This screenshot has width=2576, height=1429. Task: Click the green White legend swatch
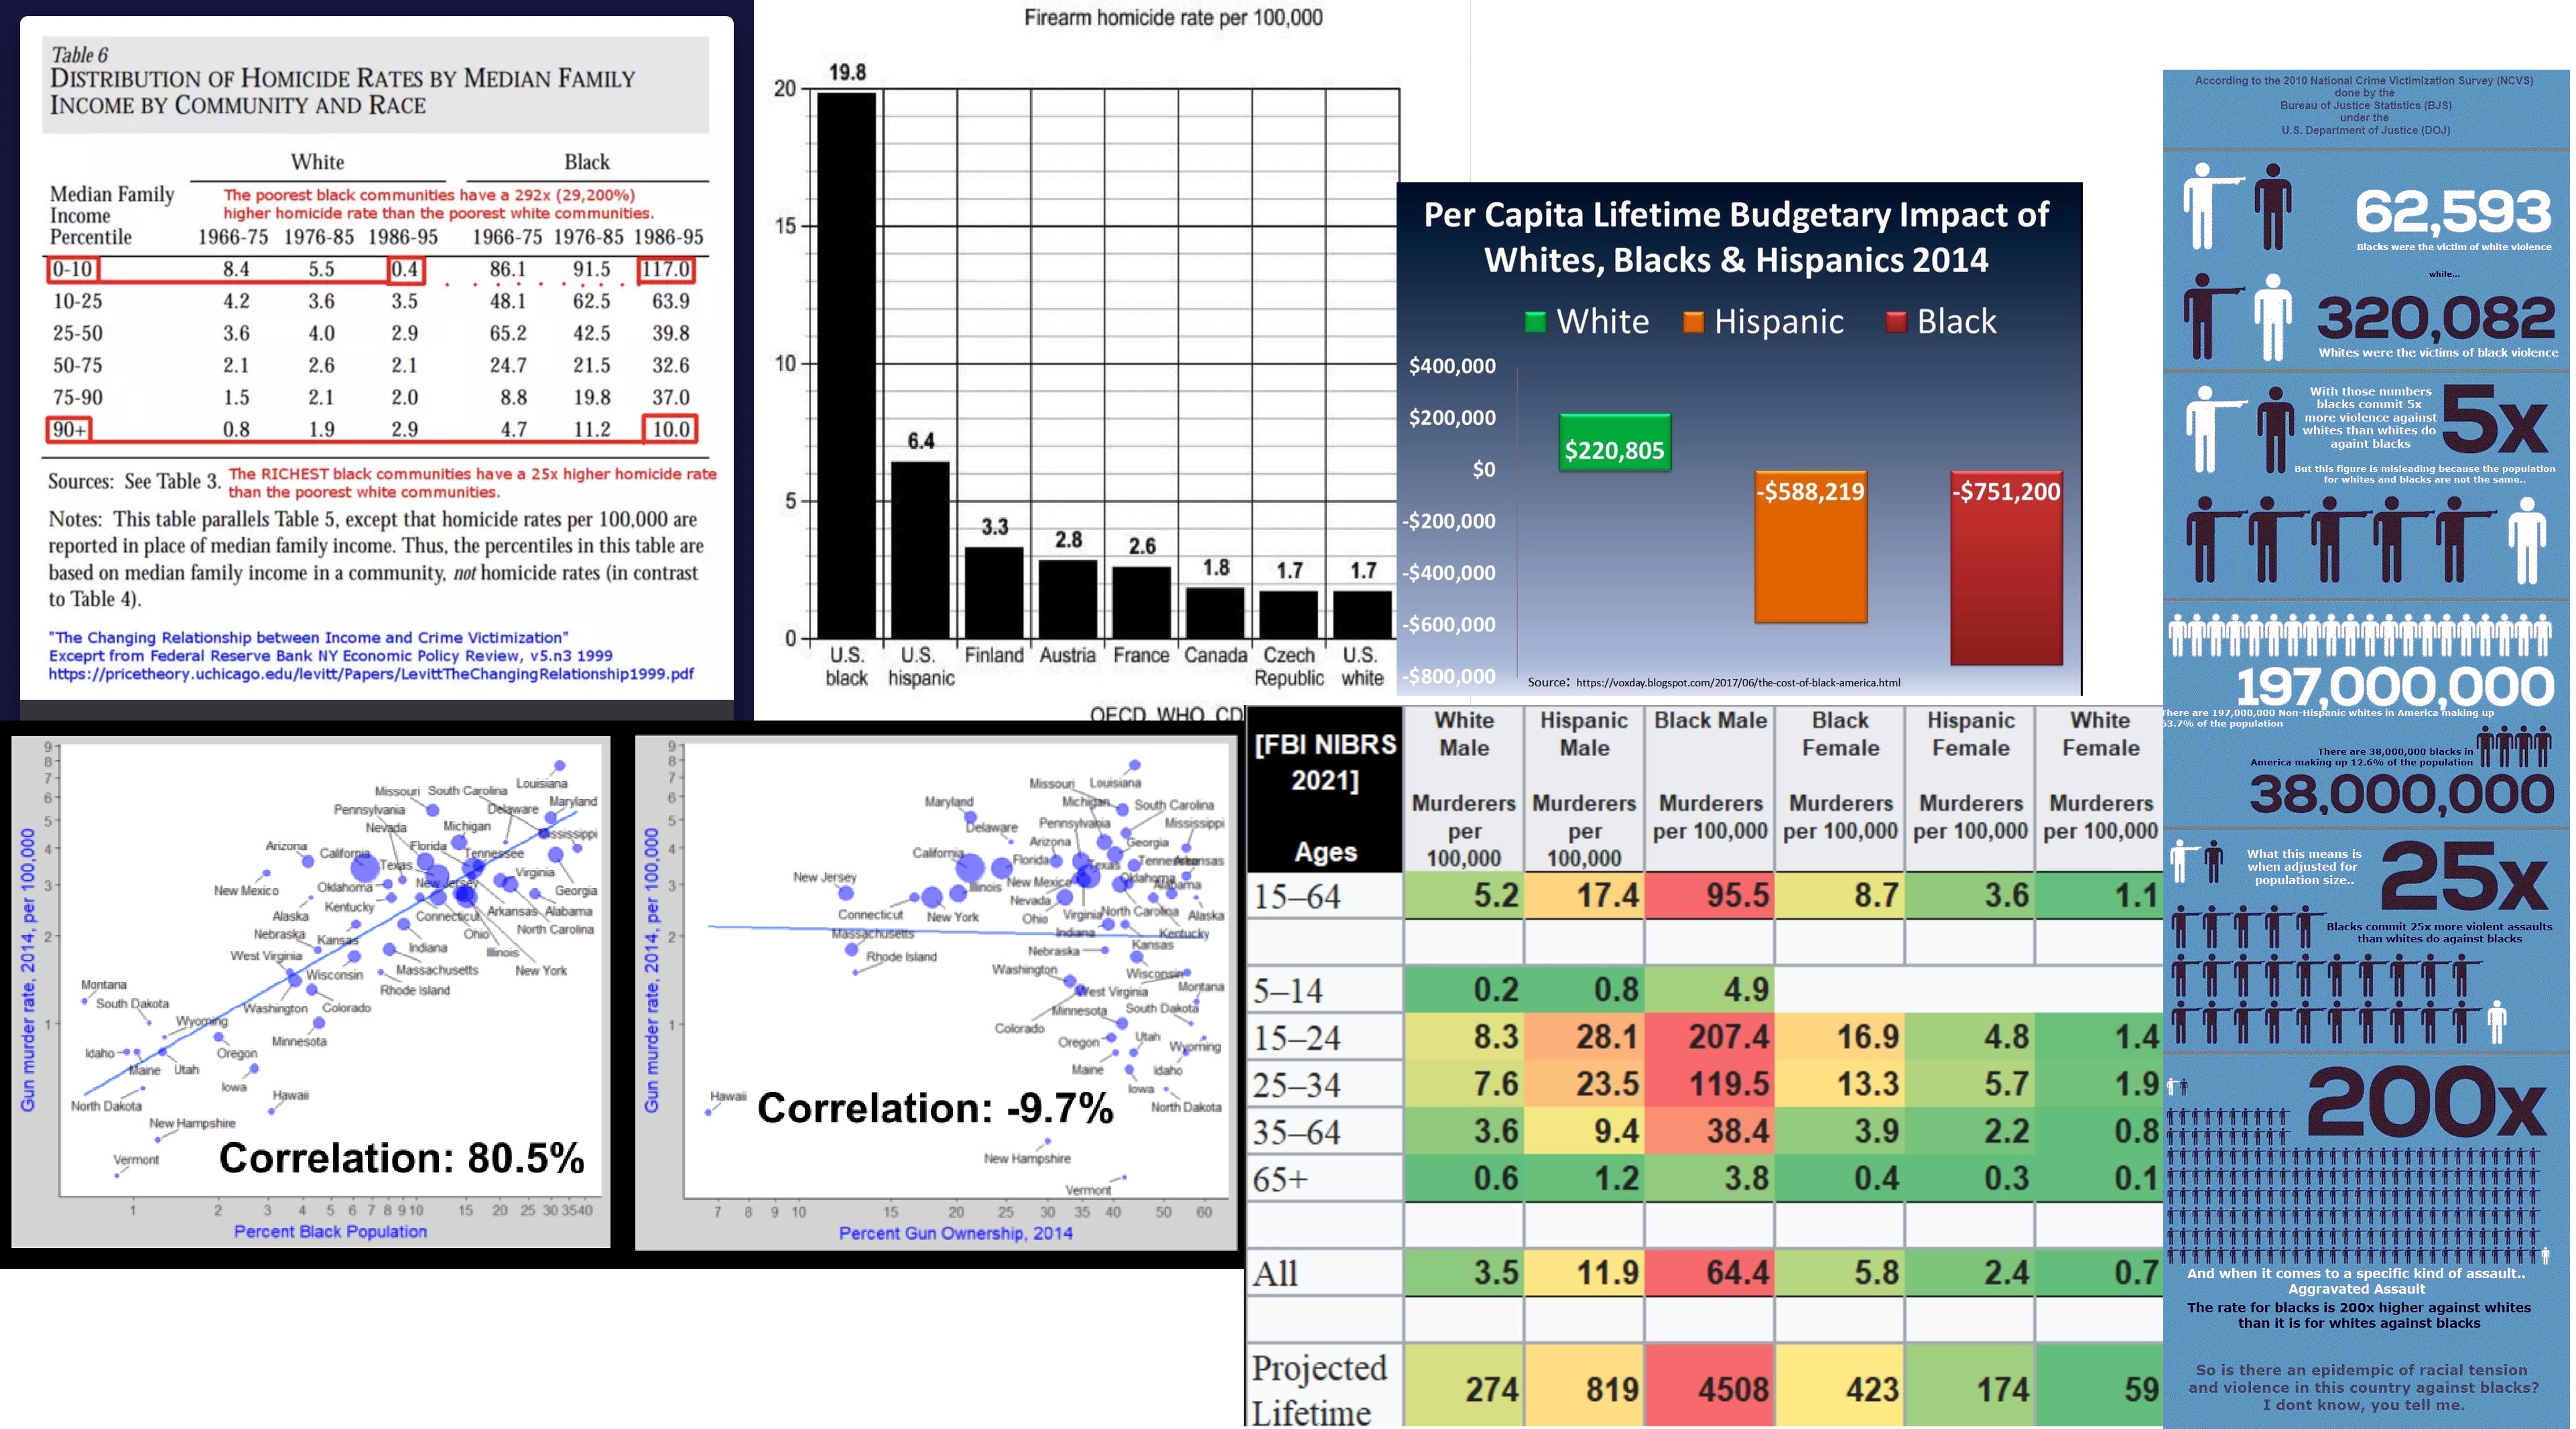click(x=1535, y=322)
